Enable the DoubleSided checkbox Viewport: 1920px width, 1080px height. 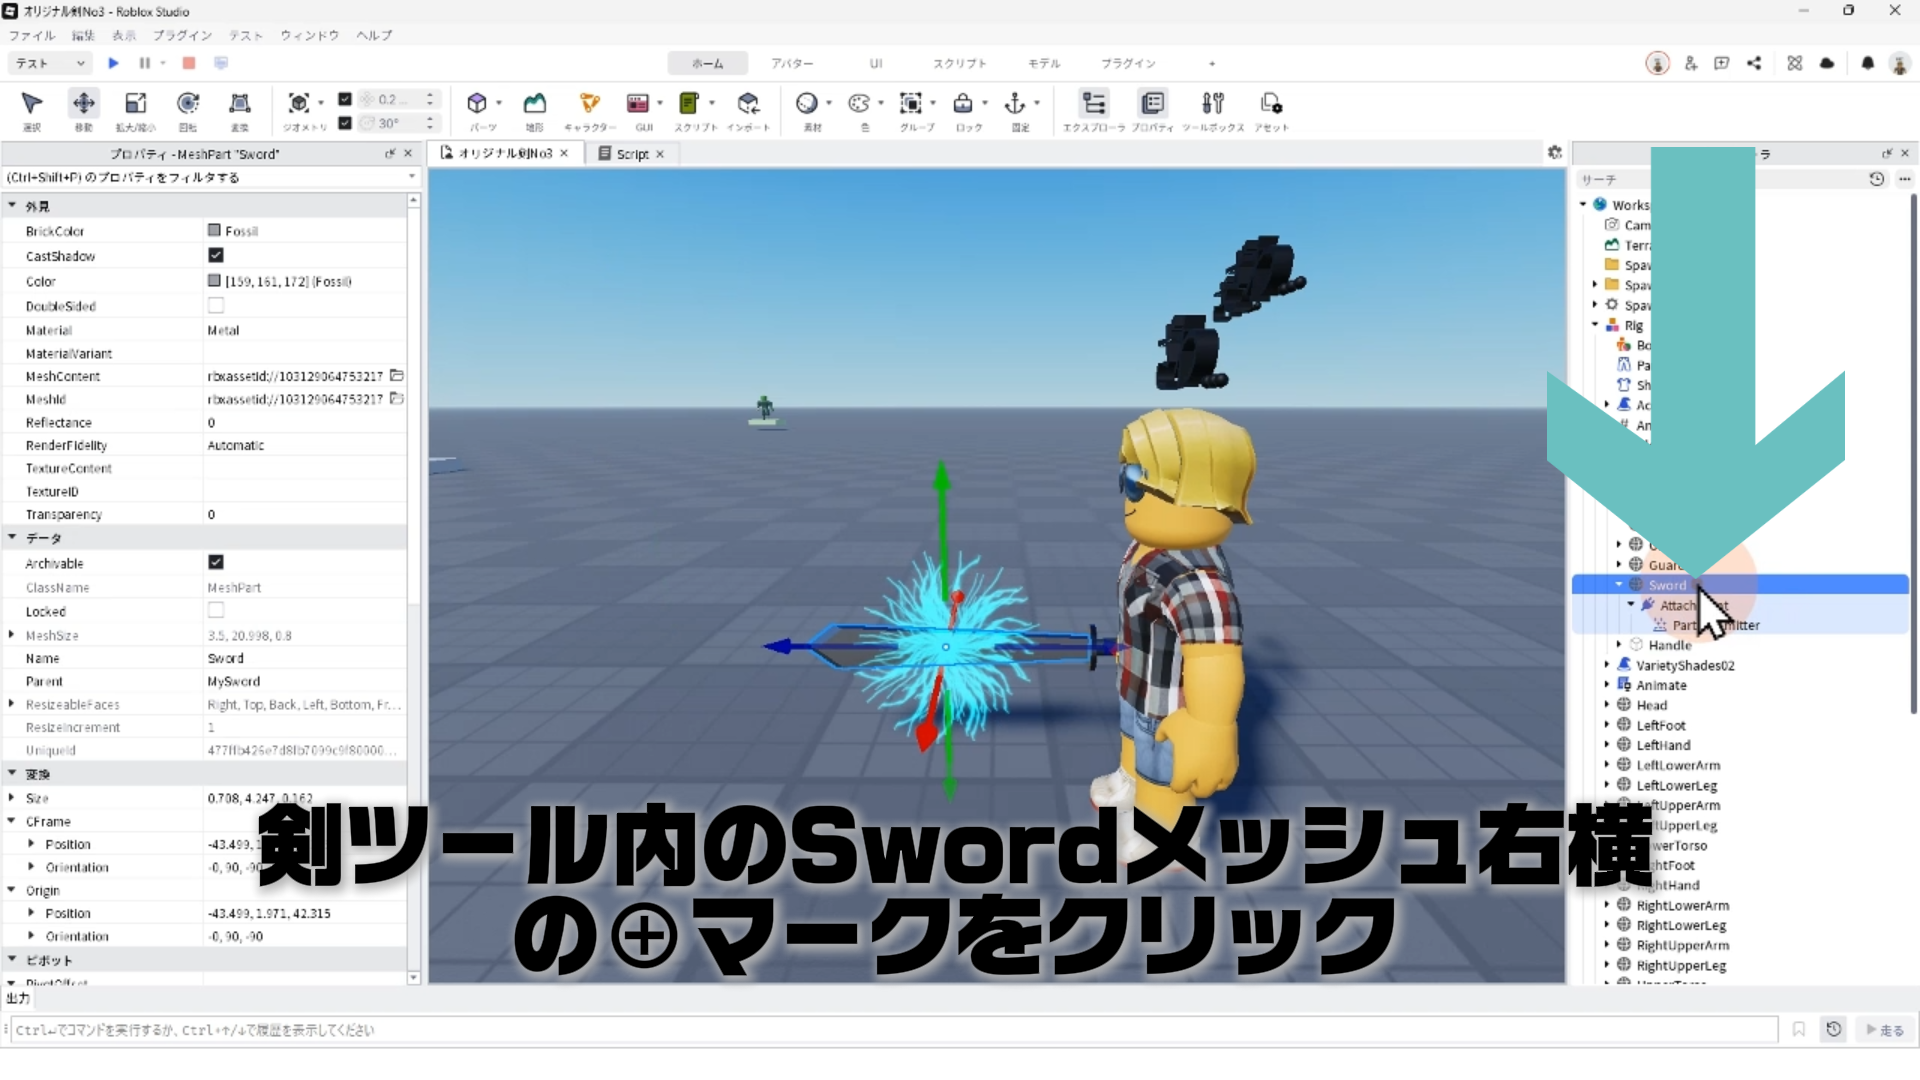coord(216,306)
